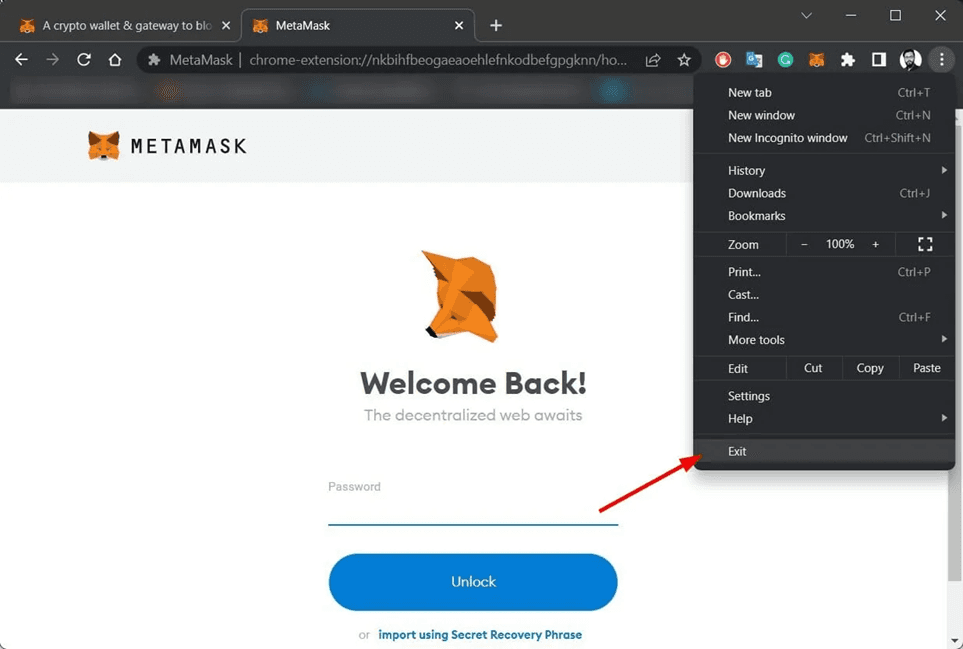Screen dimensions: 963x649
Task: Select Cast... in the Chrome menu
Action: coord(824,295)
